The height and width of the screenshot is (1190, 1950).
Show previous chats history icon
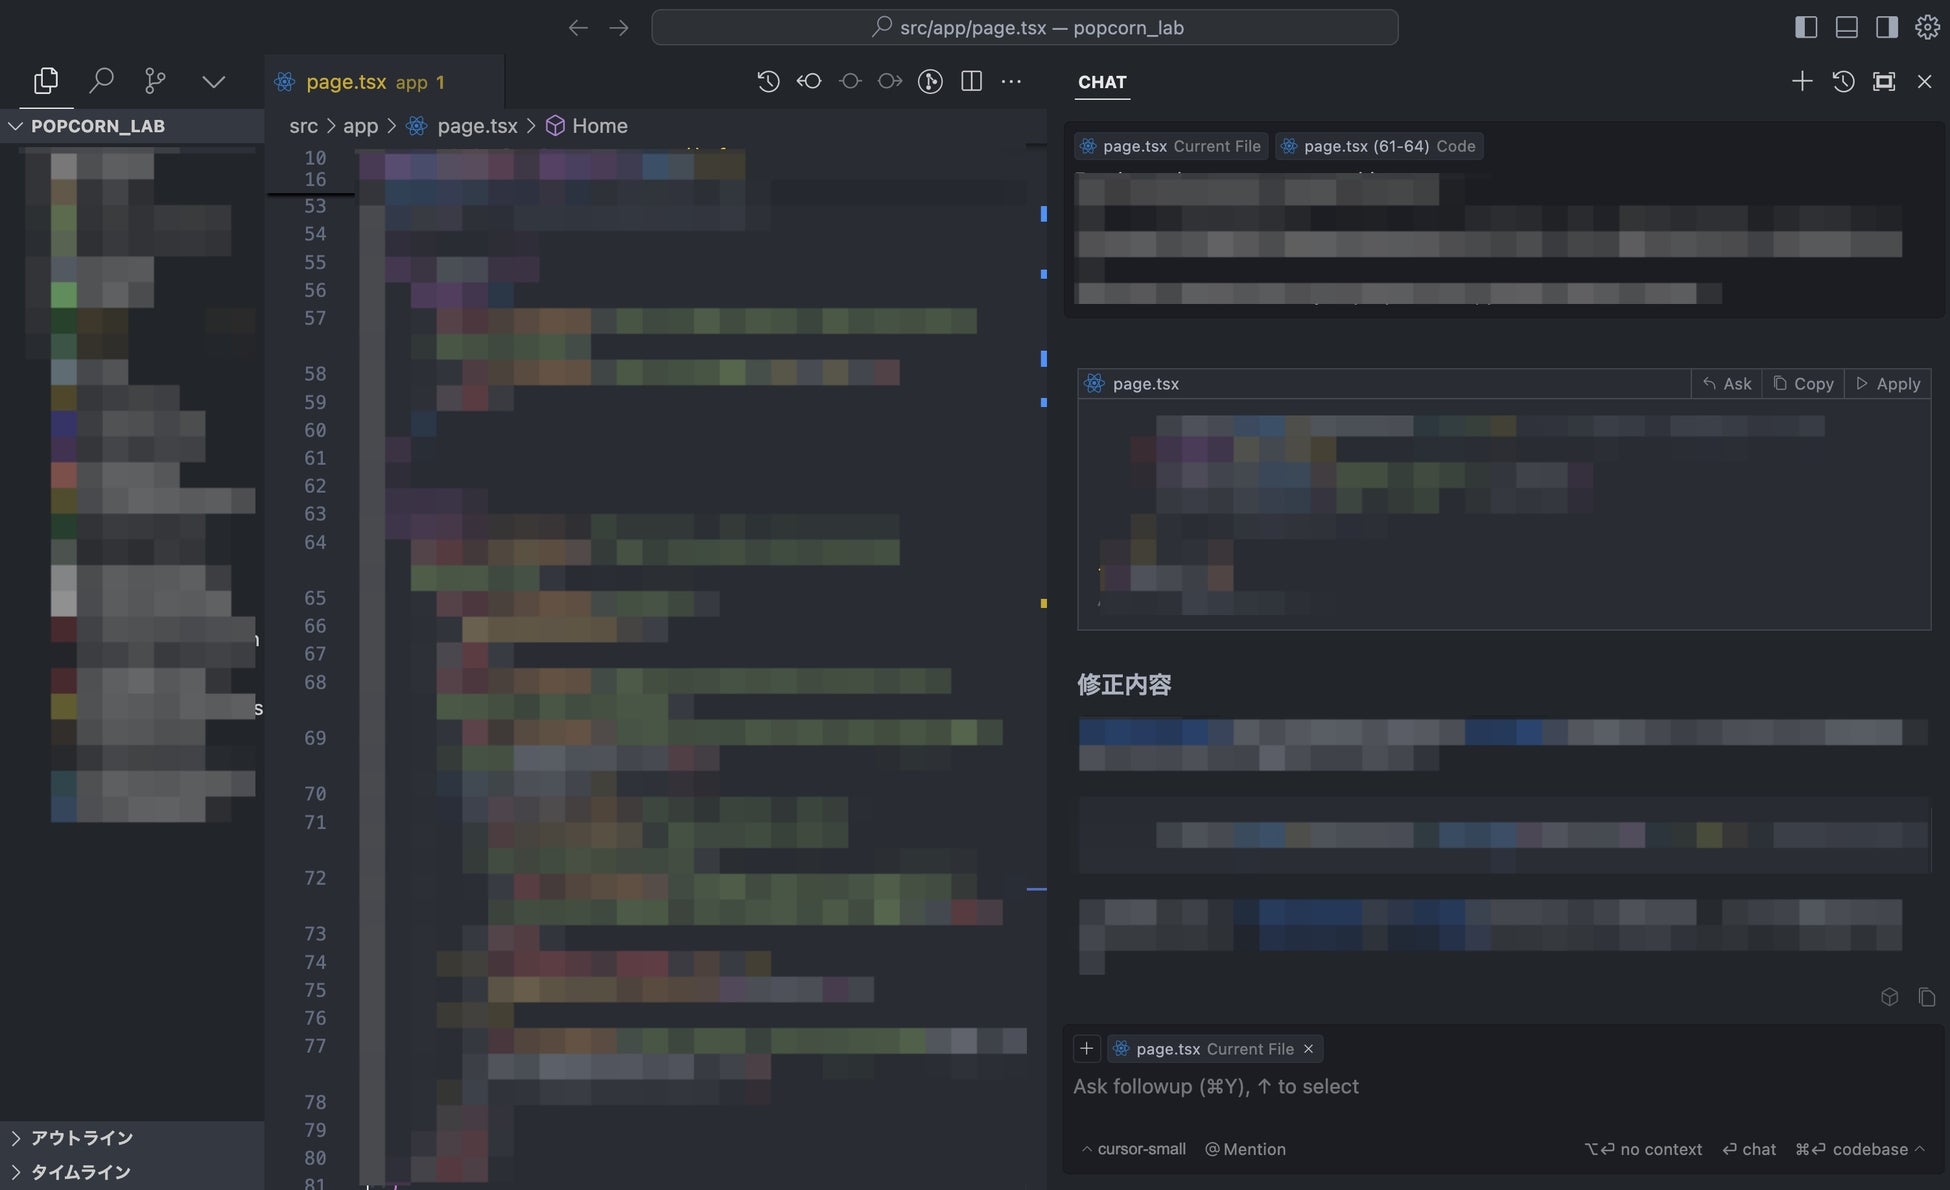tap(1843, 81)
